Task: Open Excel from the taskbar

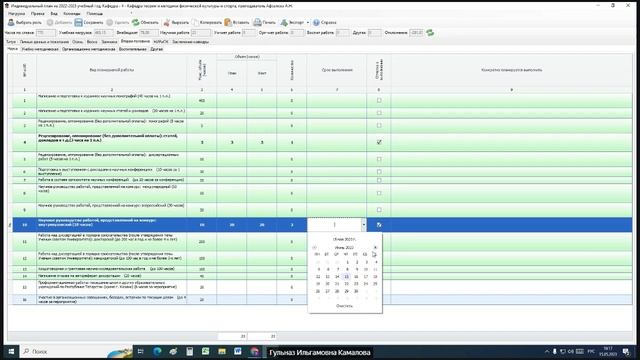Action: pyautogui.click(x=205, y=351)
